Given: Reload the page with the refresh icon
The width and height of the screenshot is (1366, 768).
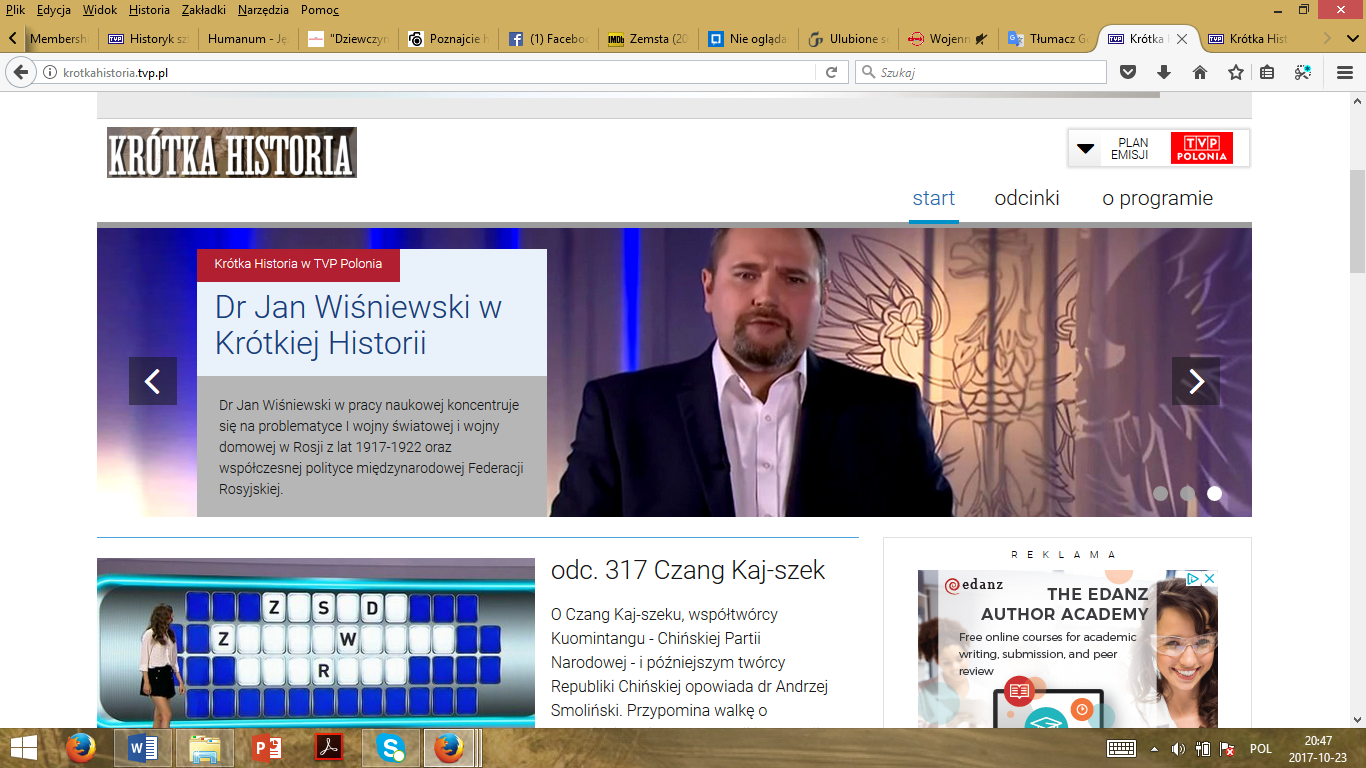Looking at the screenshot, I should (831, 72).
